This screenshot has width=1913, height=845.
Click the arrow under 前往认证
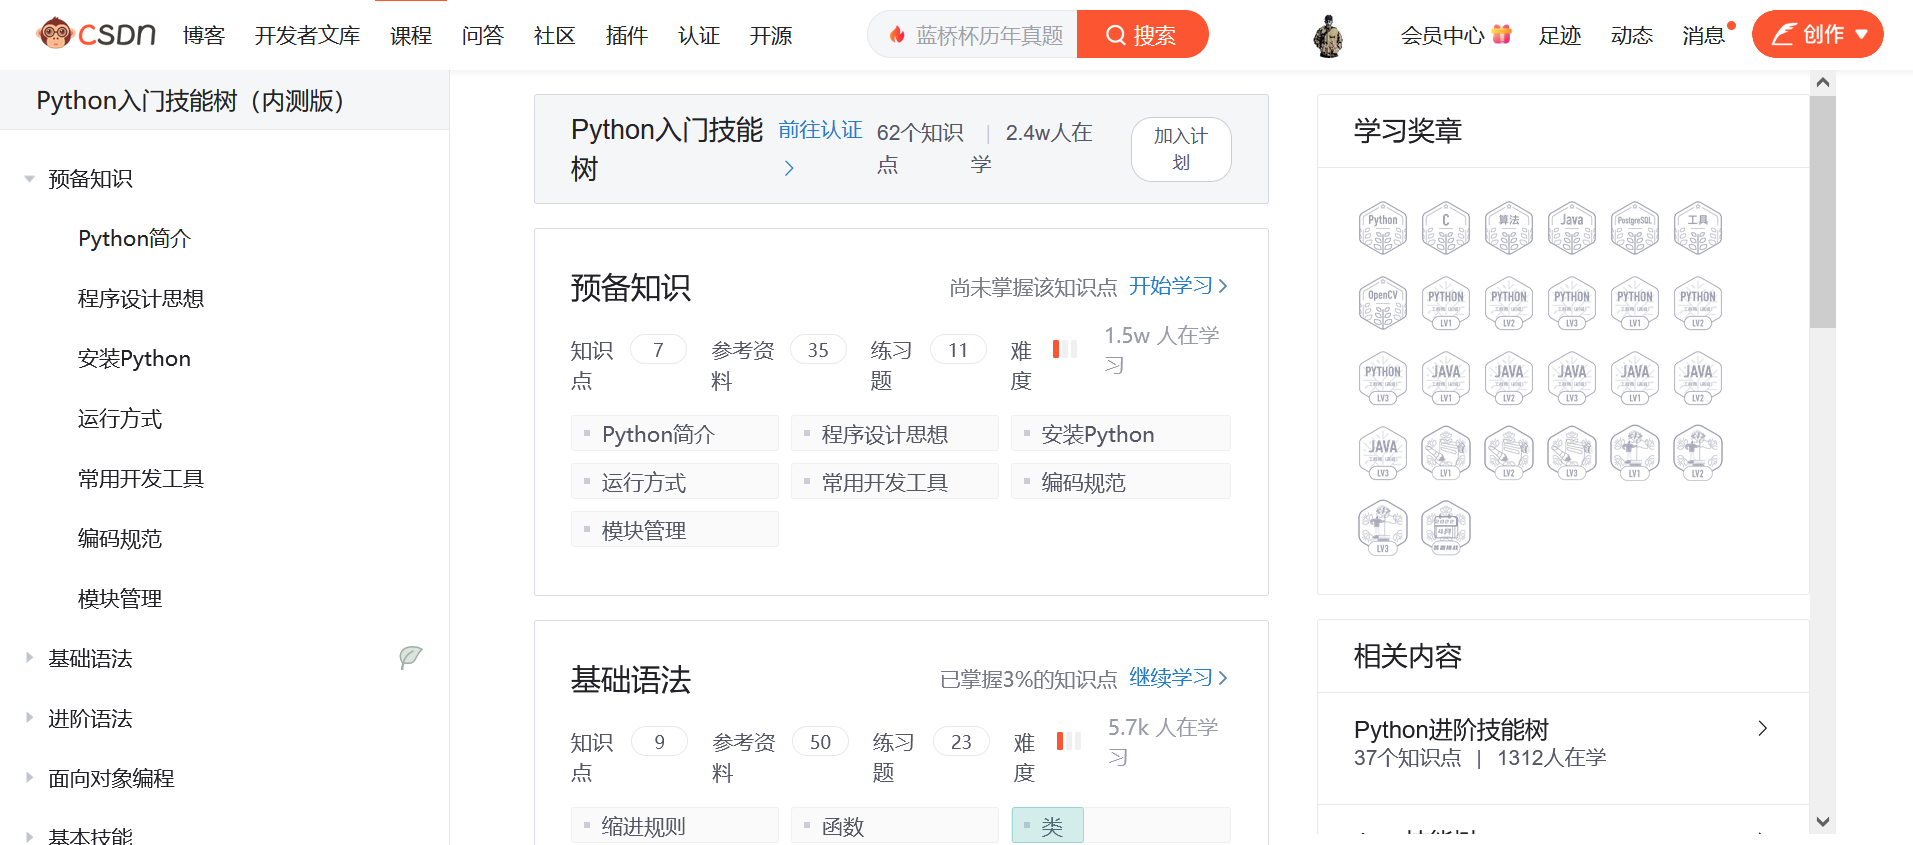coord(789,168)
